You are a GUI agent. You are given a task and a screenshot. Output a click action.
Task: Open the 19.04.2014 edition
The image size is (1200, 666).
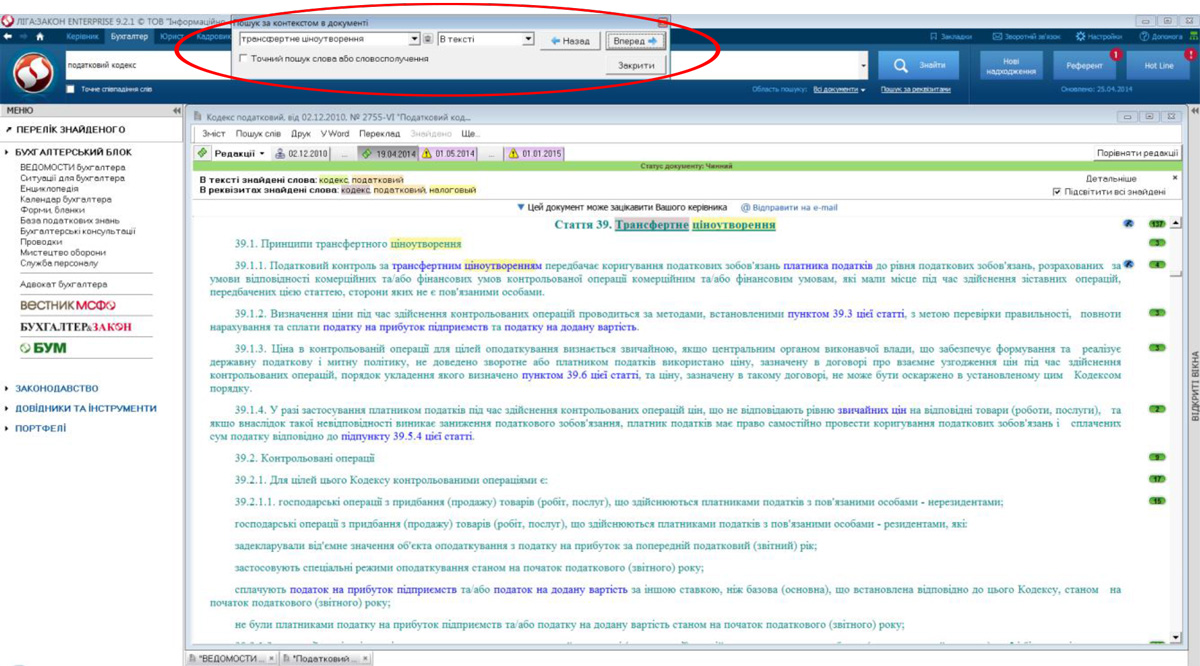coord(390,154)
